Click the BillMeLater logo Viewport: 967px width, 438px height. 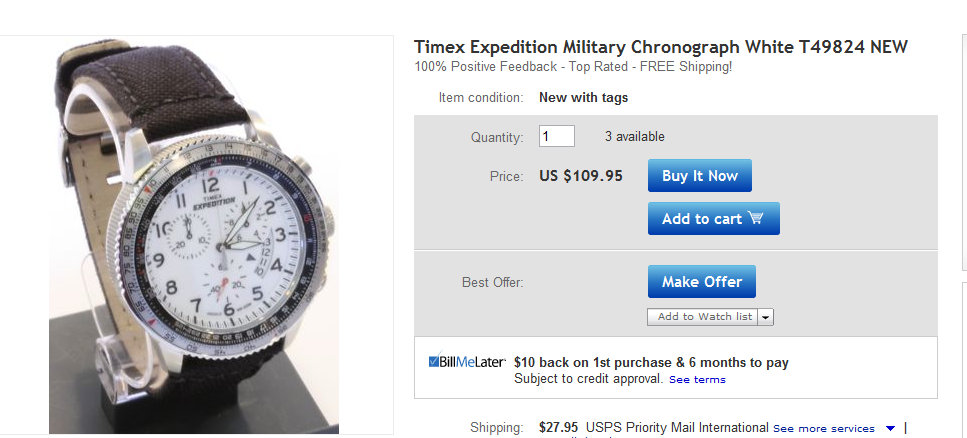tap(466, 362)
